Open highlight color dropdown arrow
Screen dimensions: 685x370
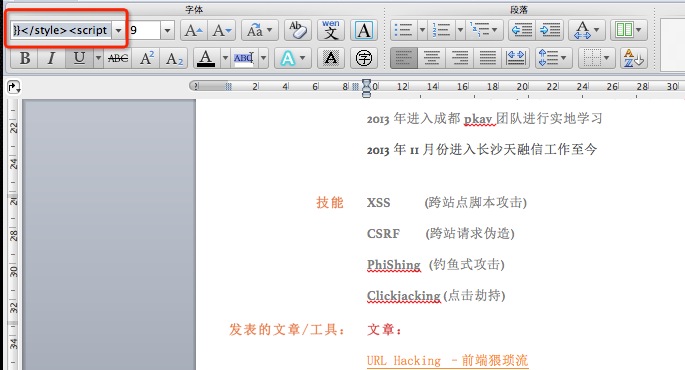pos(263,58)
